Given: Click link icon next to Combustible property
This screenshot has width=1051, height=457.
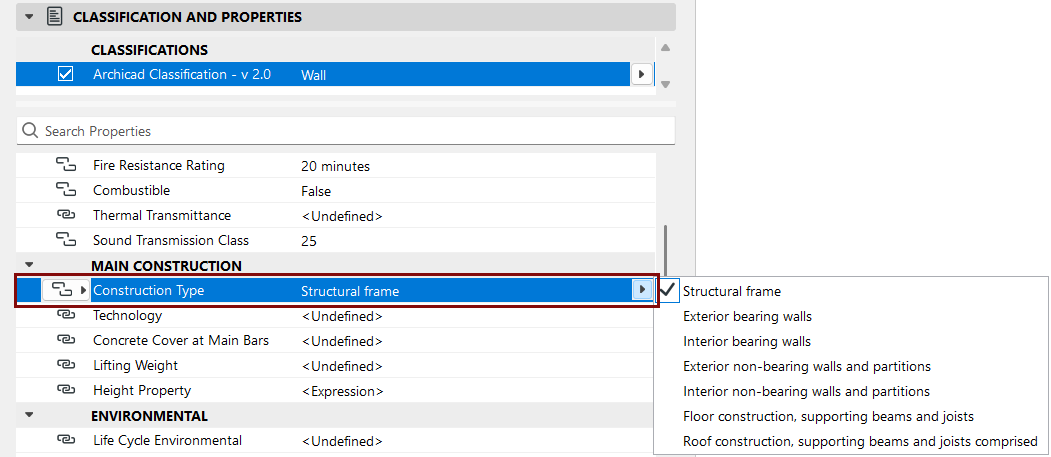Looking at the screenshot, I should pos(65,190).
